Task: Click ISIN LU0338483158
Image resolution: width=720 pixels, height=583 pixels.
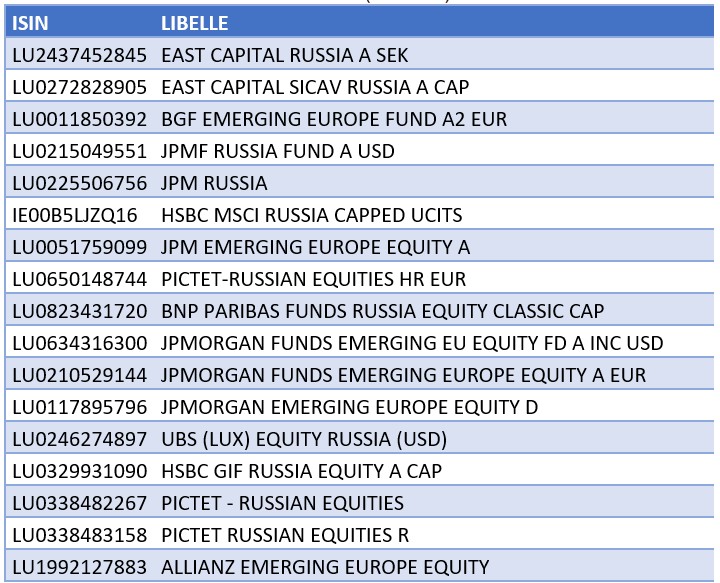Action: click(x=79, y=535)
